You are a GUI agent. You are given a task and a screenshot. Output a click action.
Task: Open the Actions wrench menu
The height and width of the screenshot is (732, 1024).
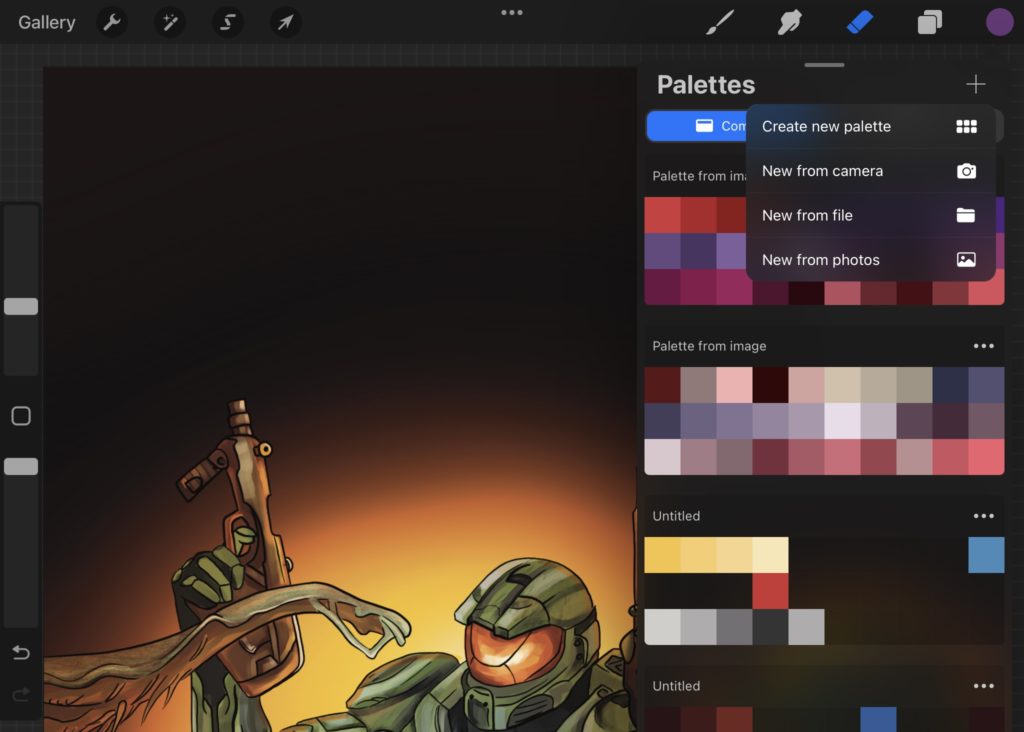112,22
